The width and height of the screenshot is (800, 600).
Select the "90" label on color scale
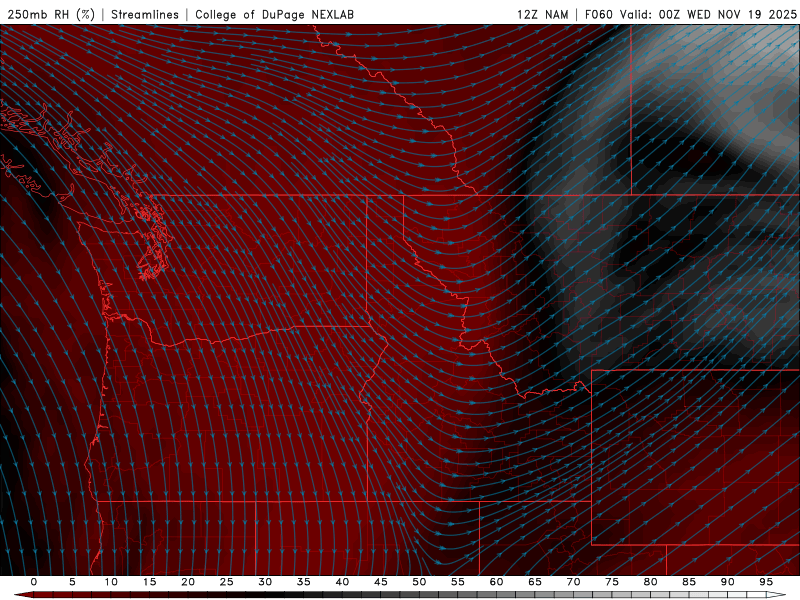(x=728, y=582)
